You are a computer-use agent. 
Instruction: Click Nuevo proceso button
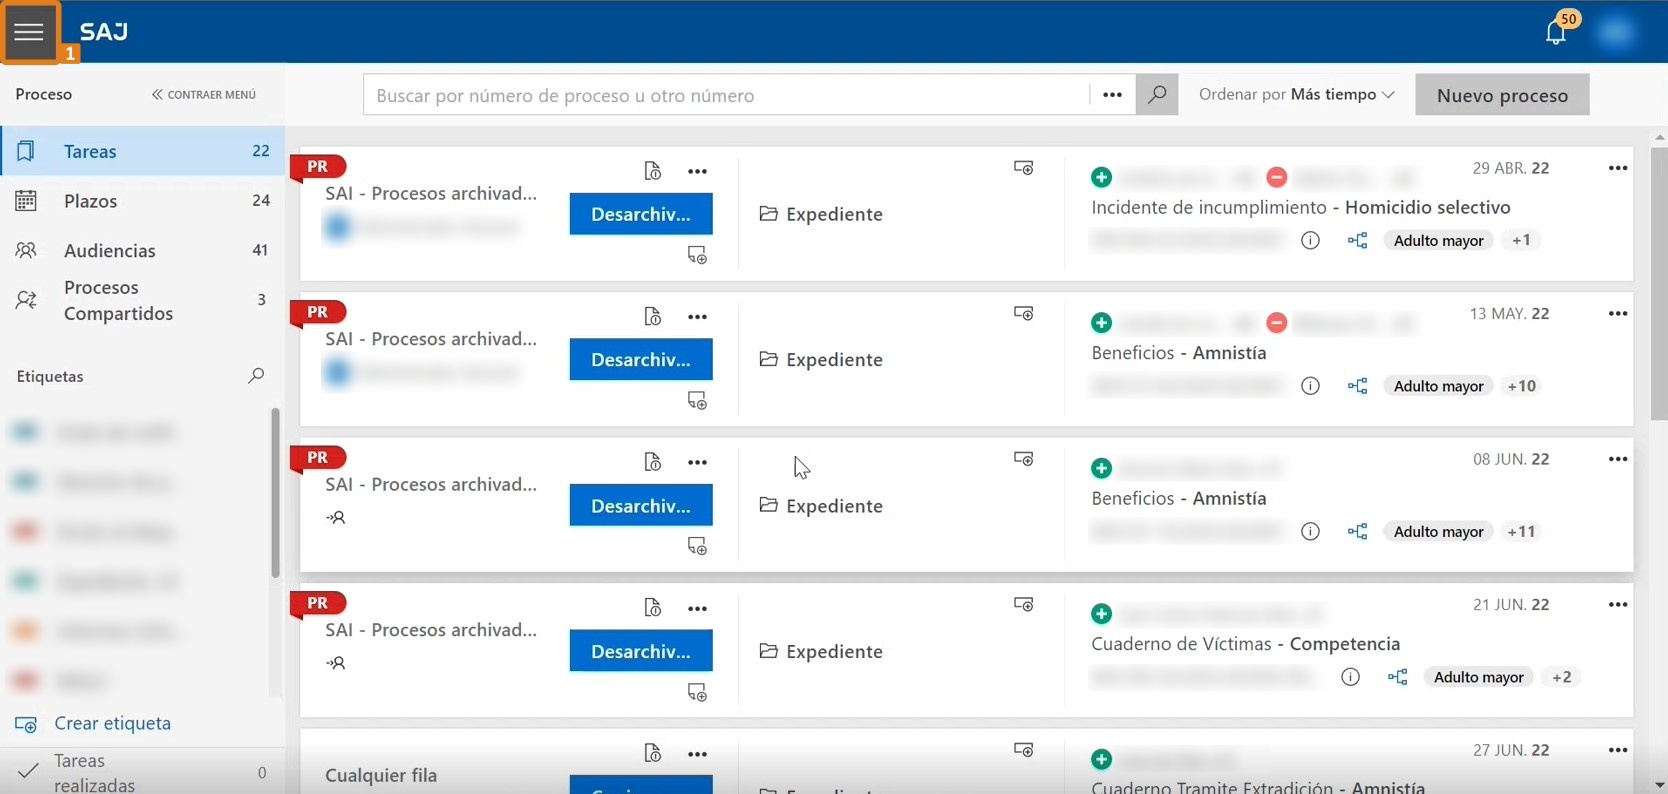pos(1502,95)
